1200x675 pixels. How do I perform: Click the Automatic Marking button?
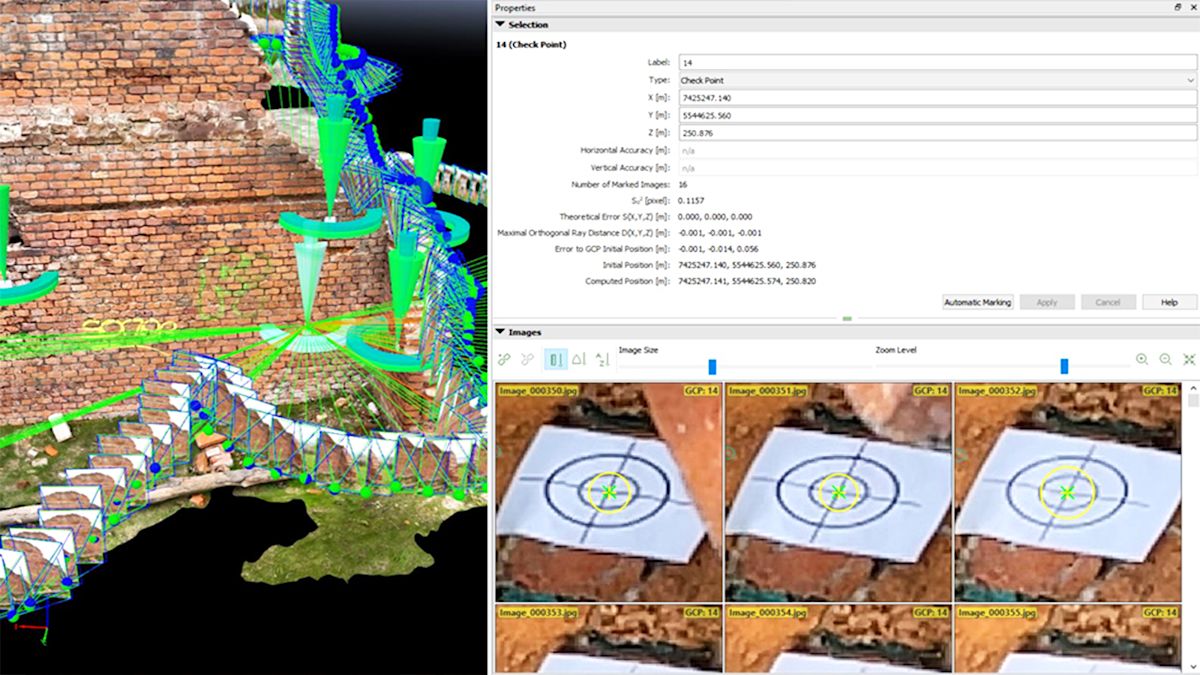coord(977,301)
